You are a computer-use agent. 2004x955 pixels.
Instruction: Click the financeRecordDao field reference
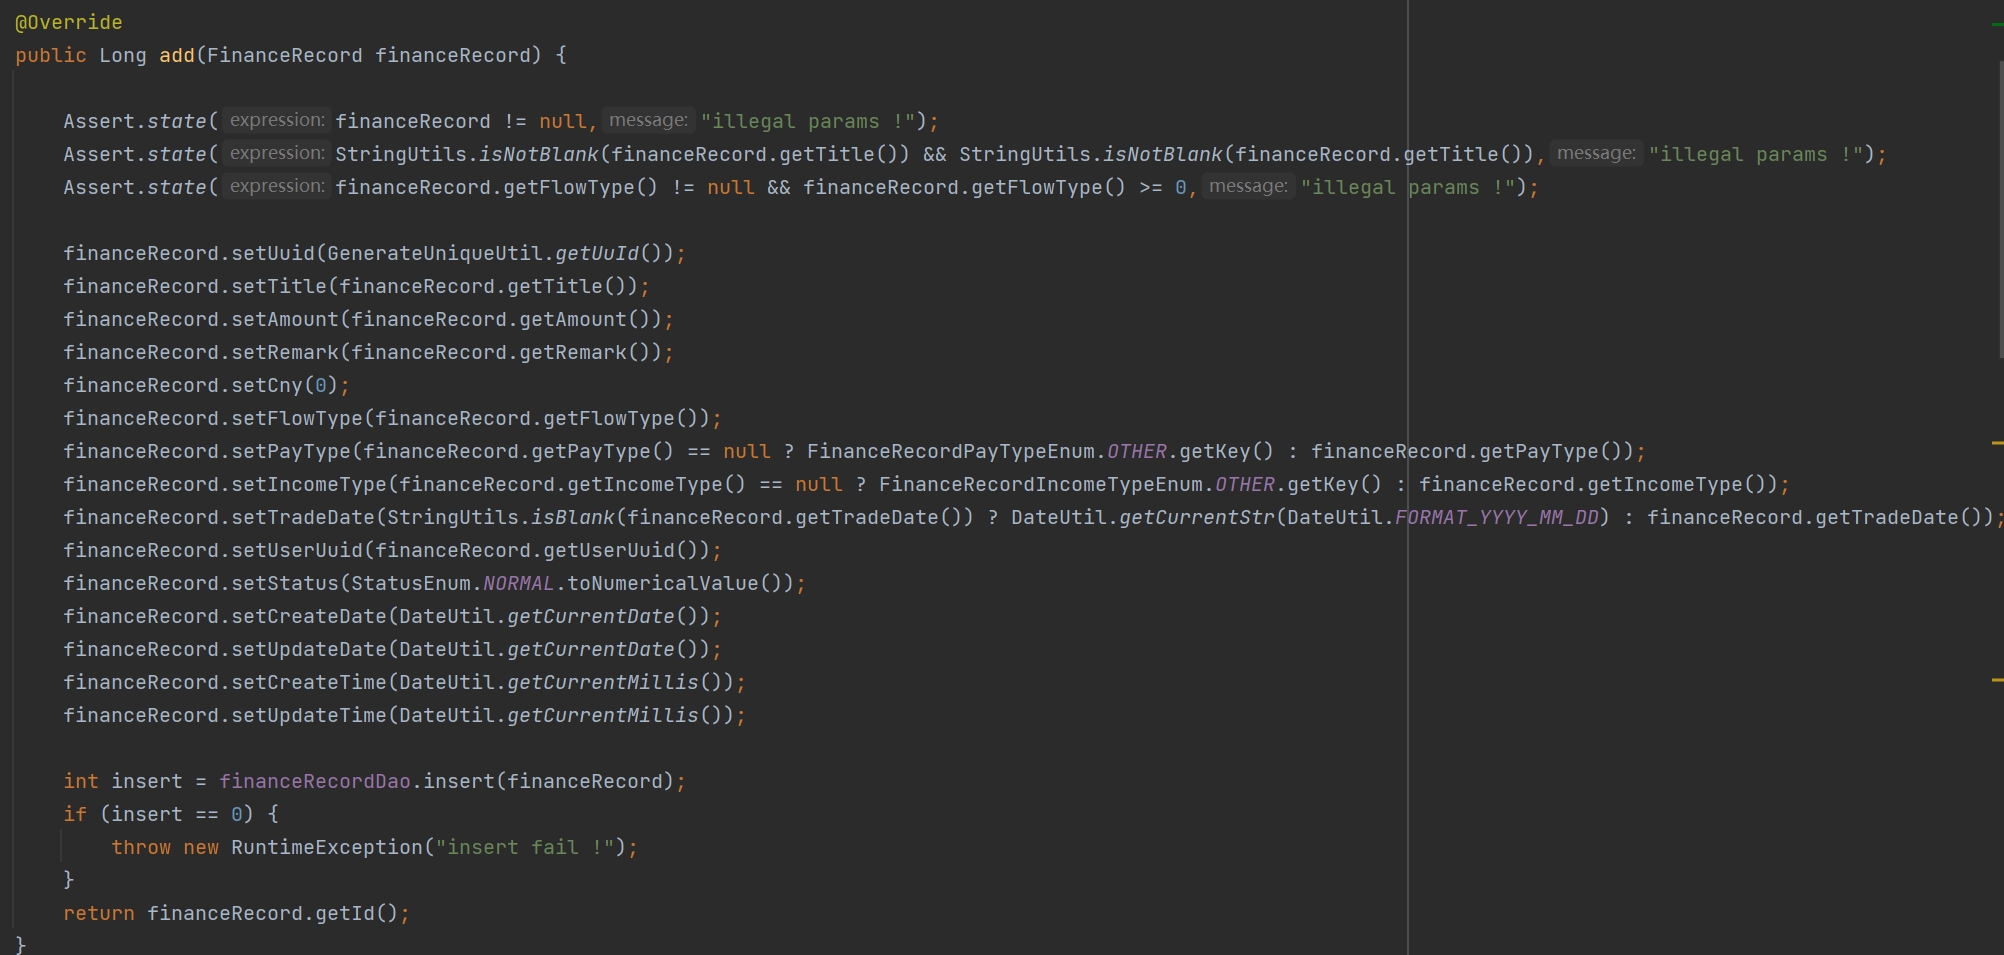(x=315, y=781)
